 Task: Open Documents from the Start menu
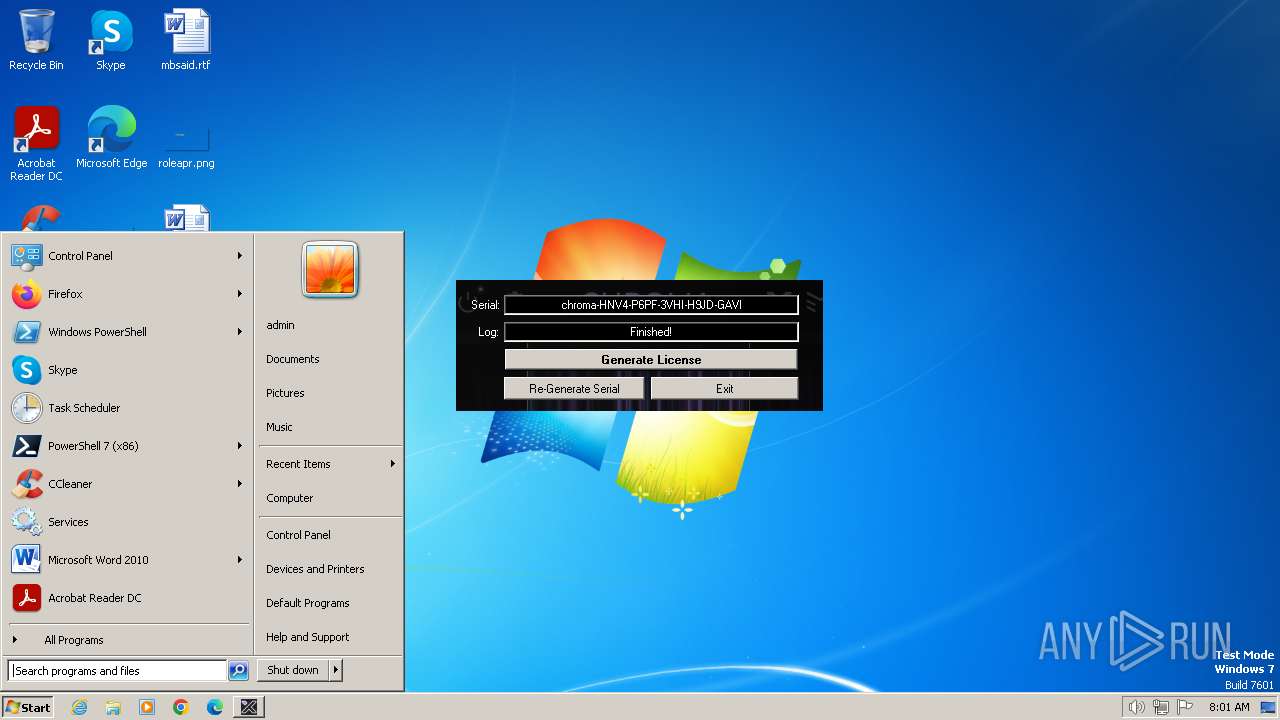(x=292, y=359)
